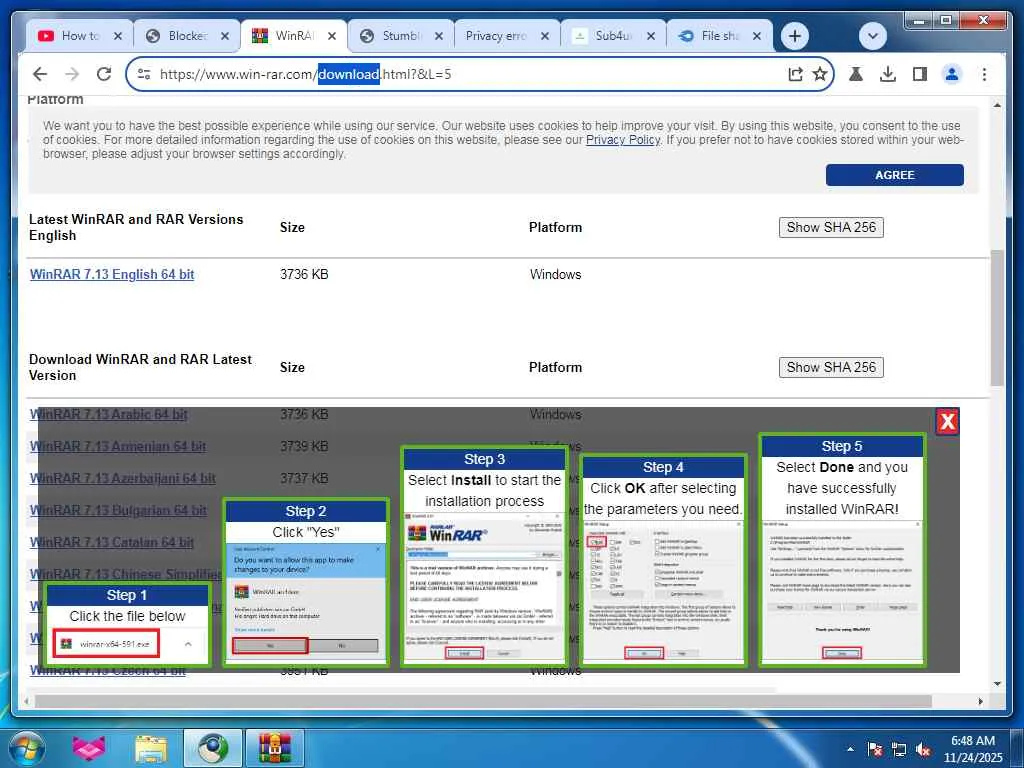Click the vertical page scrollbar thumb
This screenshot has width=1024, height=768.
[x=997, y=317]
